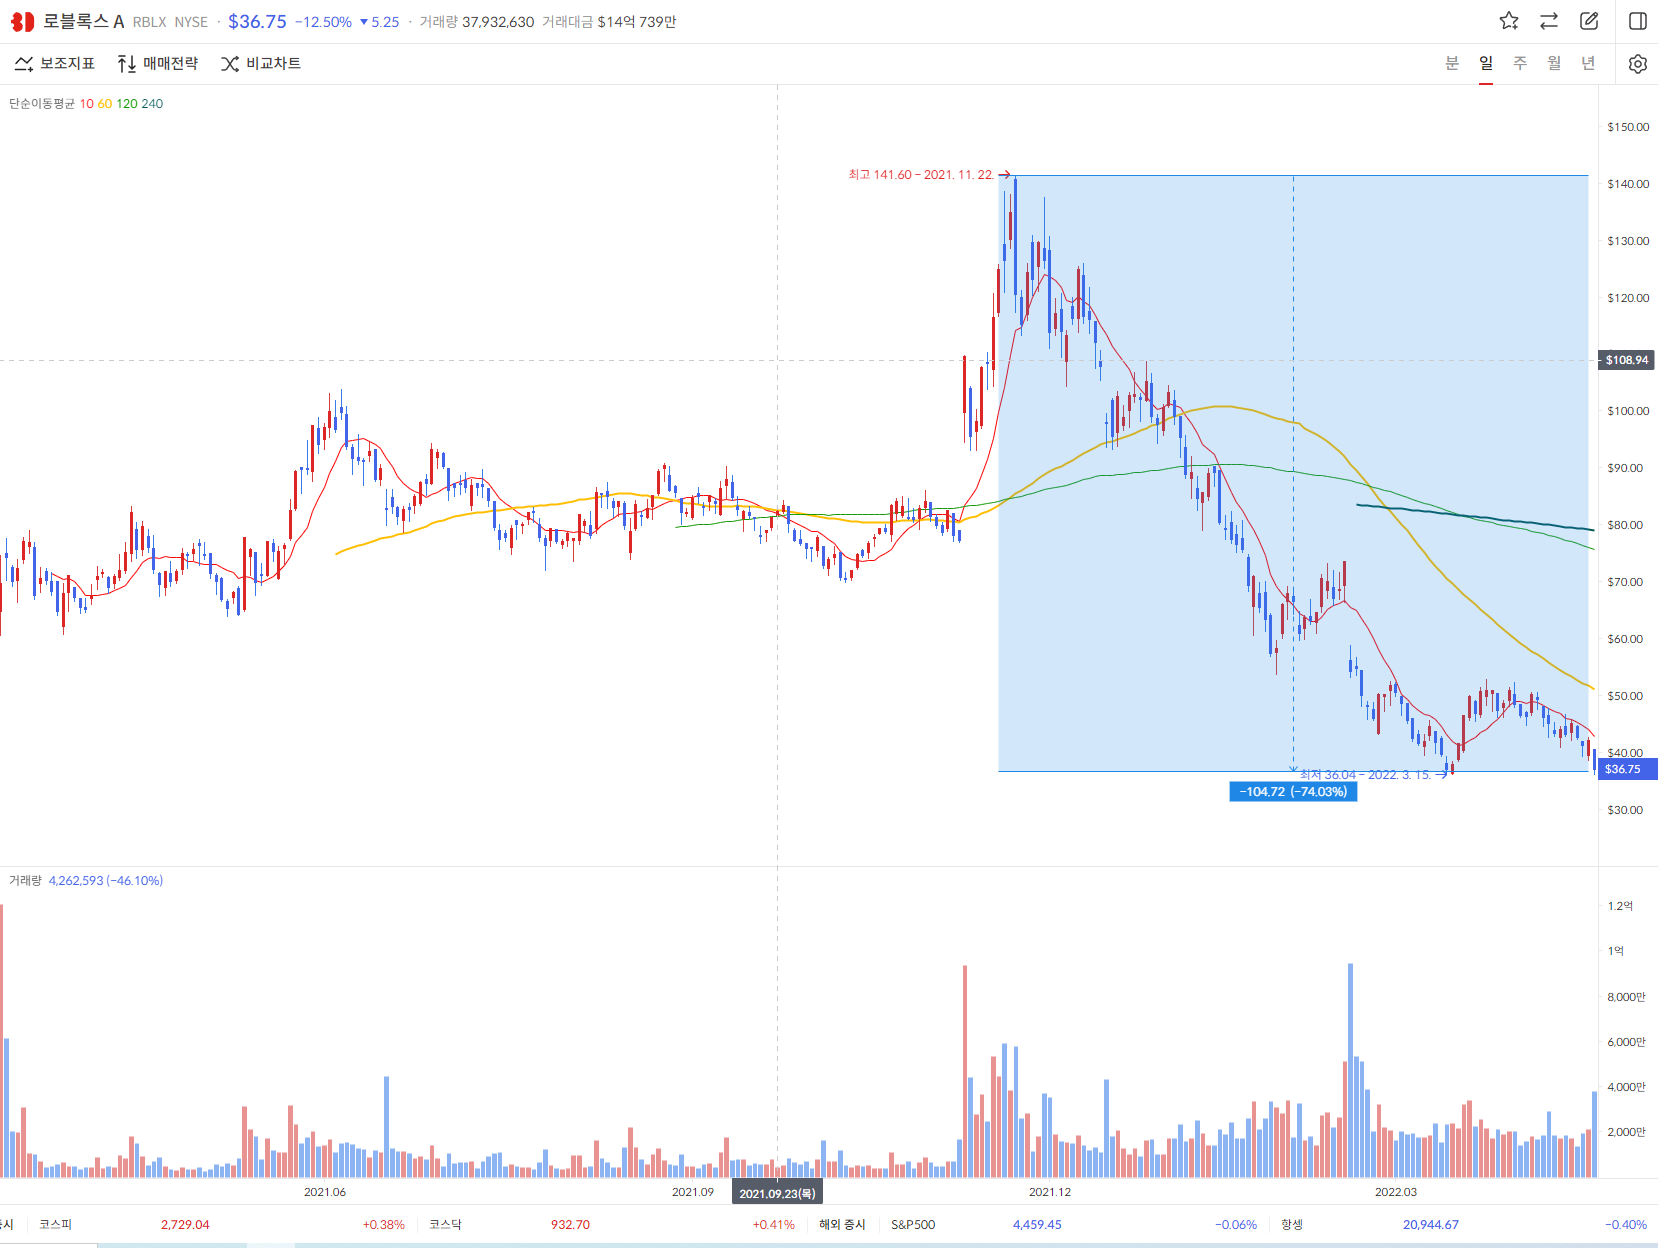
Task: Click the $108.94 crosshair price tag
Action: tap(1627, 360)
